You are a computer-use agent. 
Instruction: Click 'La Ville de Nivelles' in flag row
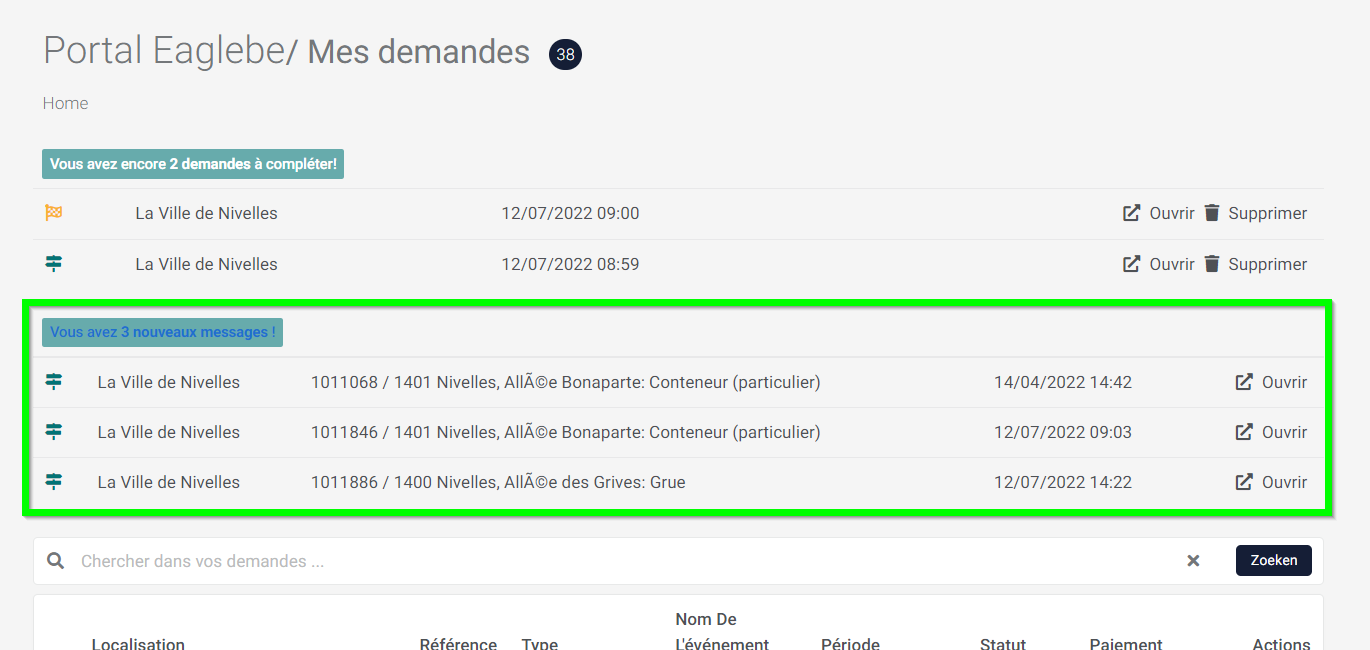click(207, 213)
